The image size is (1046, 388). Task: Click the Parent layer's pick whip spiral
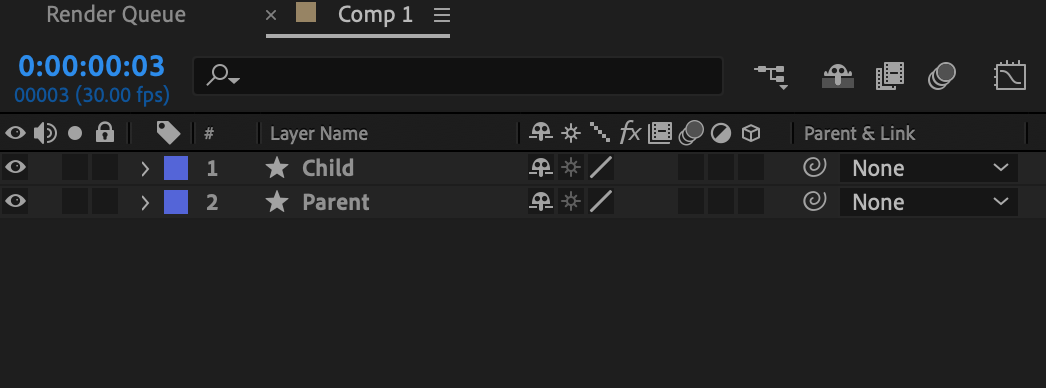(x=815, y=201)
